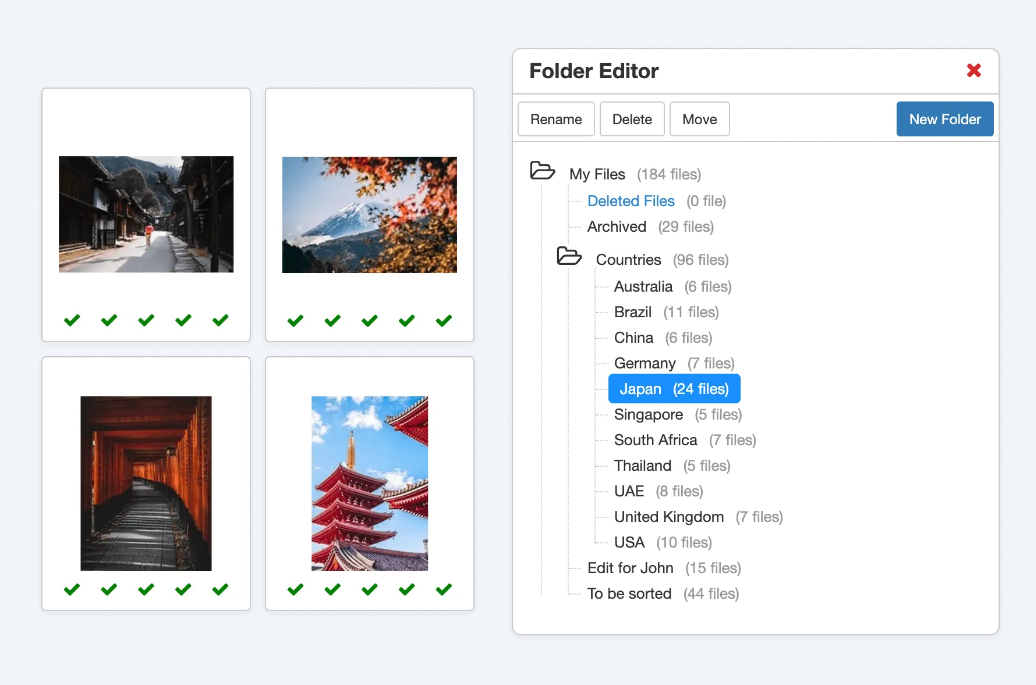Click third green checkmark under street photo

point(146,320)
